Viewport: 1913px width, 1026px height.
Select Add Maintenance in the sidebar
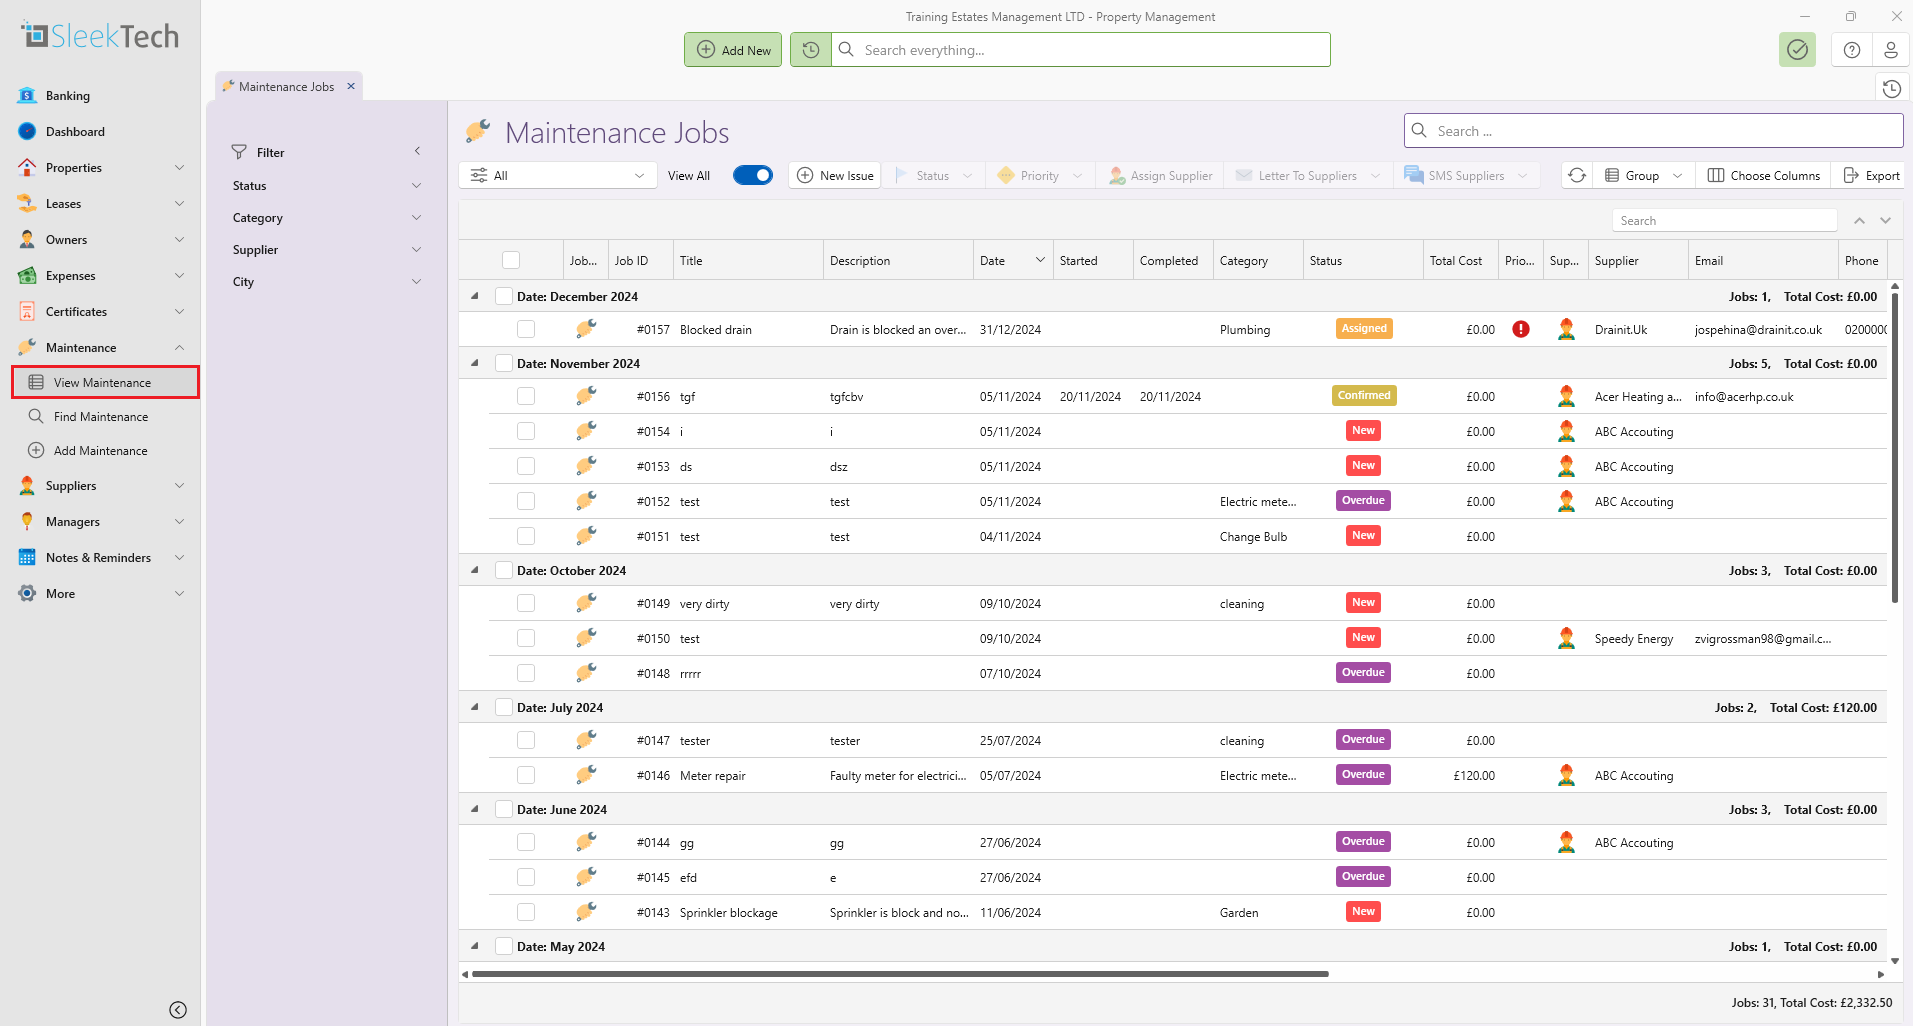coord(101,451)
